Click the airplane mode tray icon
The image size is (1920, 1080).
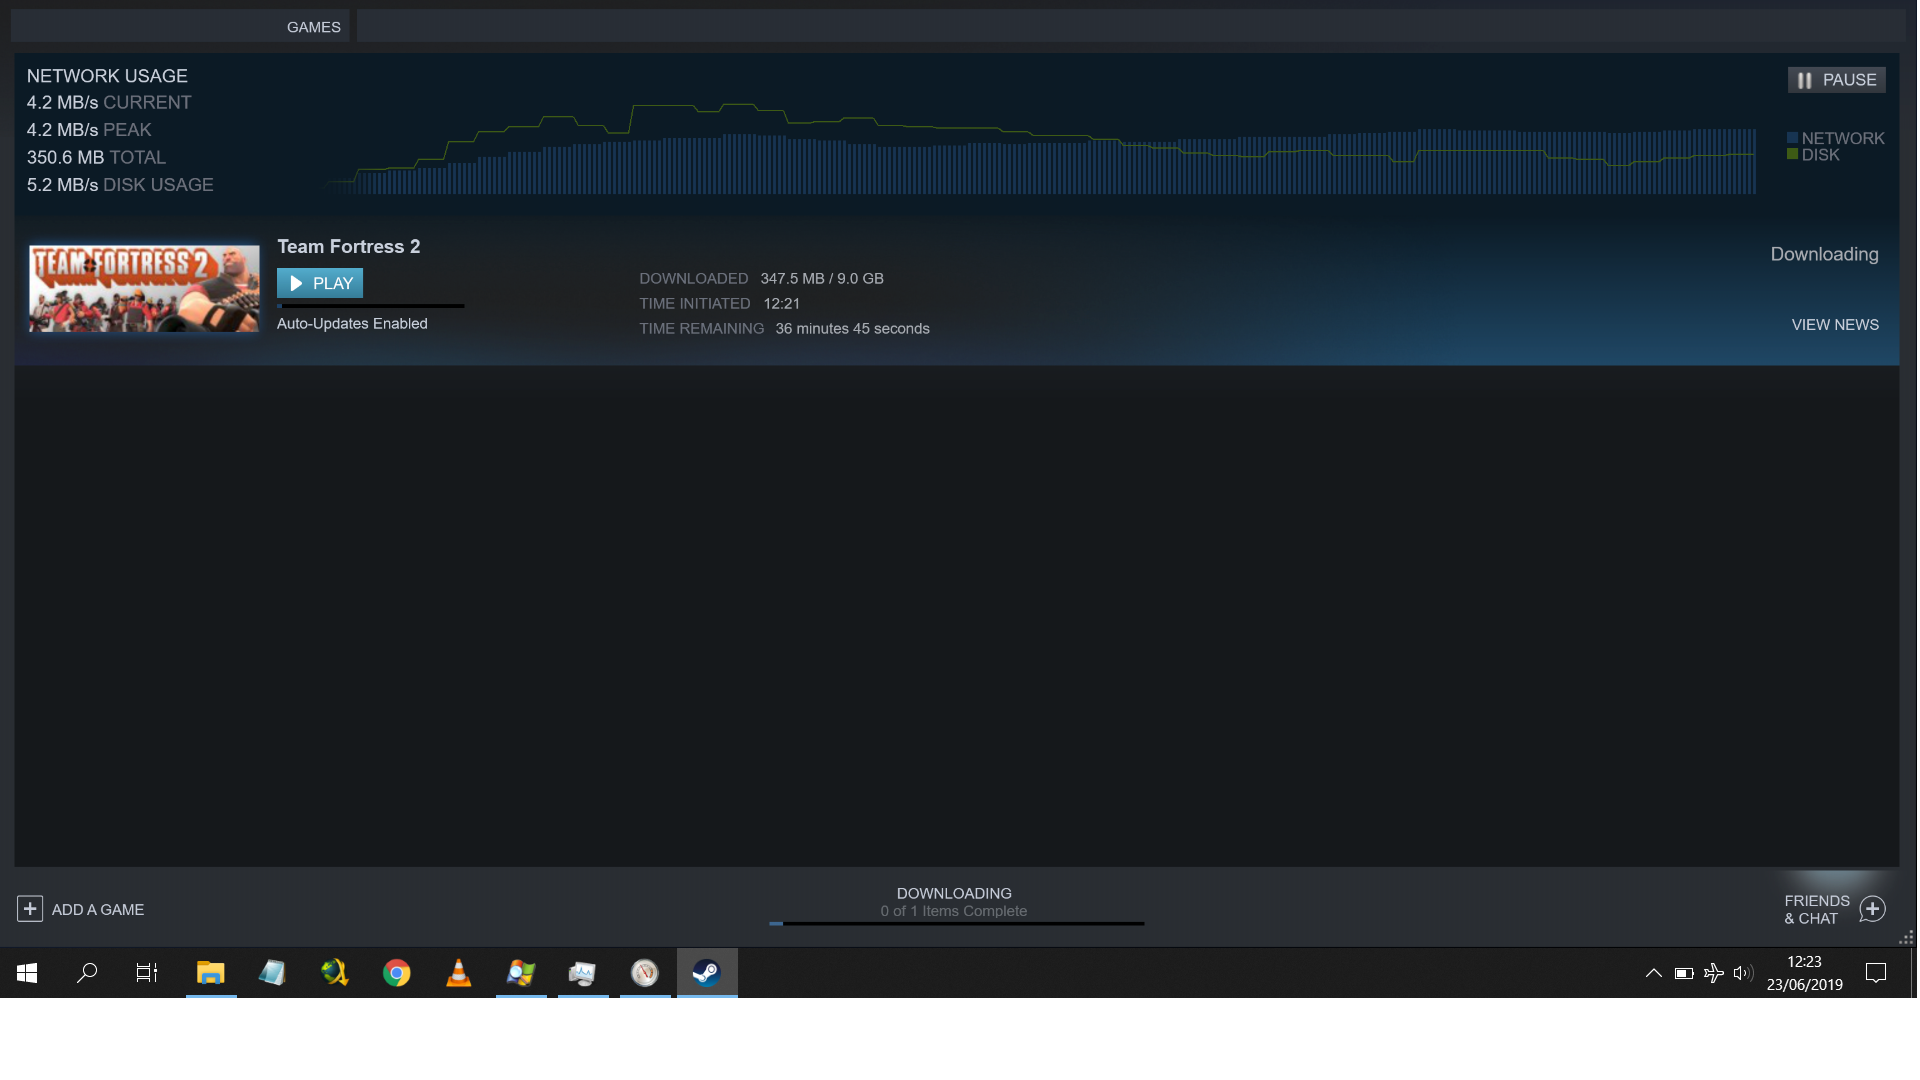[x=1714, y=973]
